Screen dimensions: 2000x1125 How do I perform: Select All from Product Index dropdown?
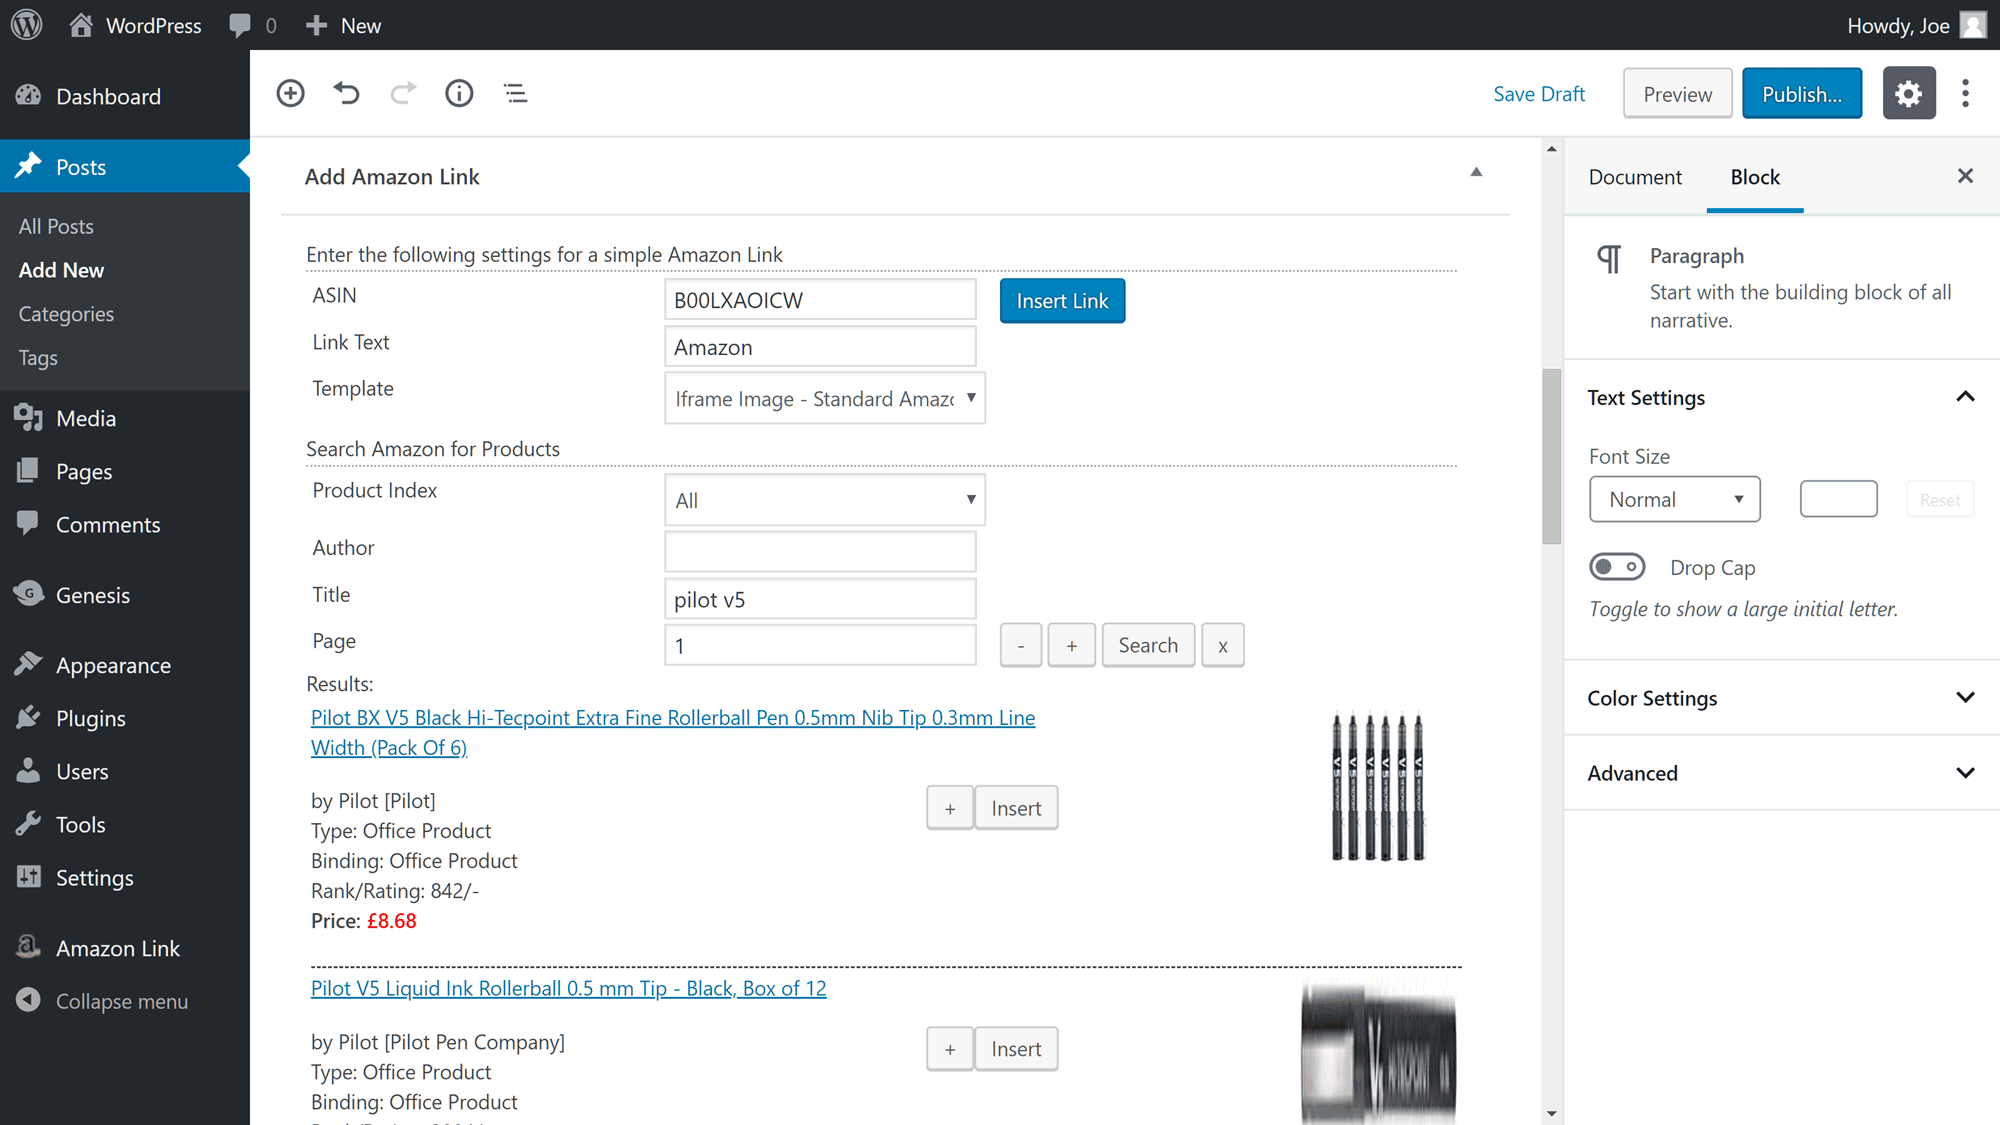tap(820, 499)
